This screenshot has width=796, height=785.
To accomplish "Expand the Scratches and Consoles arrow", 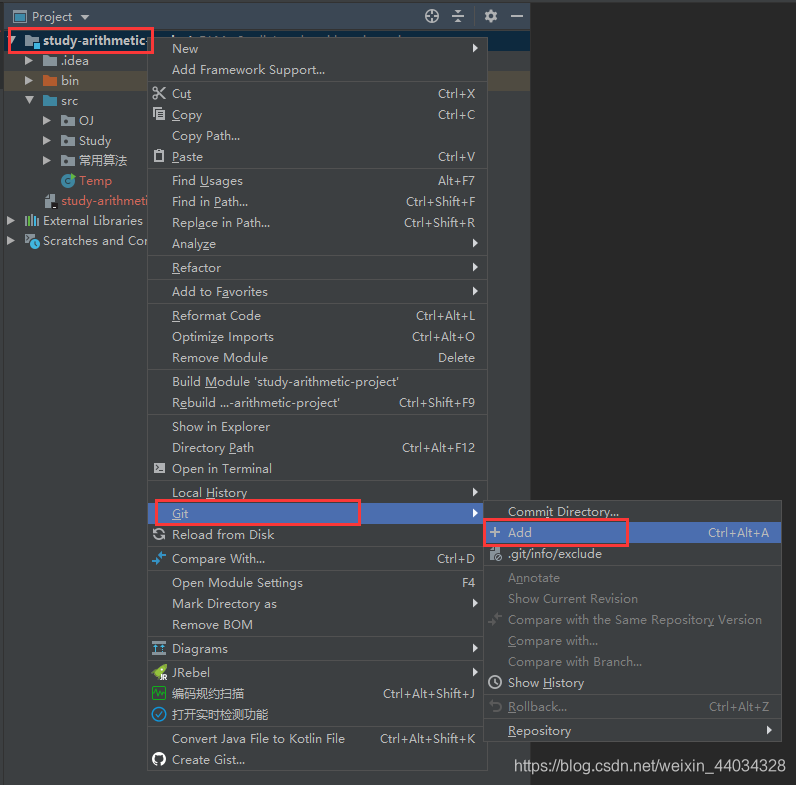I will (x=11, y=240).
